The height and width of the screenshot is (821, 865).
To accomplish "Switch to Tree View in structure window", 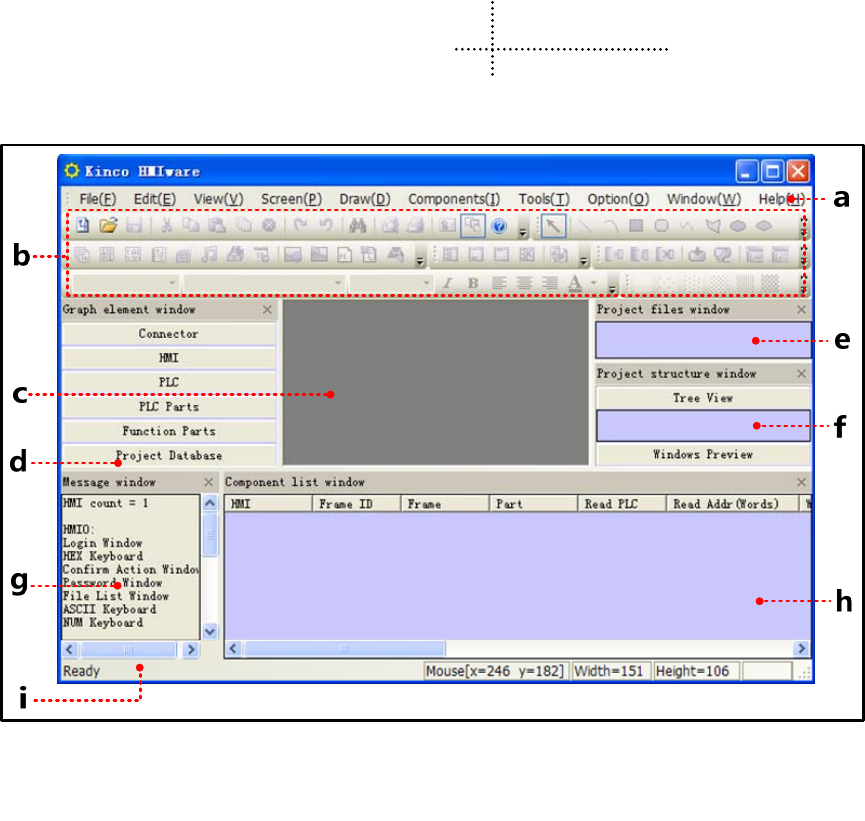I will coord(703,398).
